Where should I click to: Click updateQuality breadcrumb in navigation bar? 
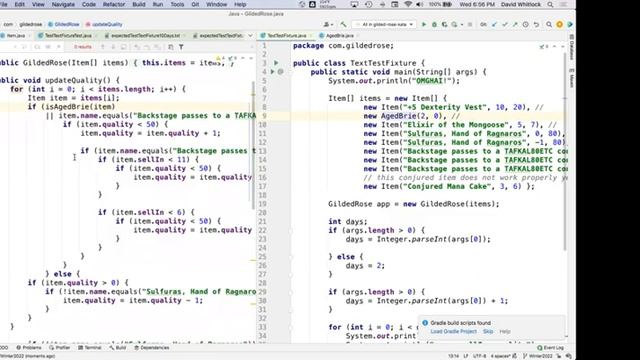tap(104, 24)
